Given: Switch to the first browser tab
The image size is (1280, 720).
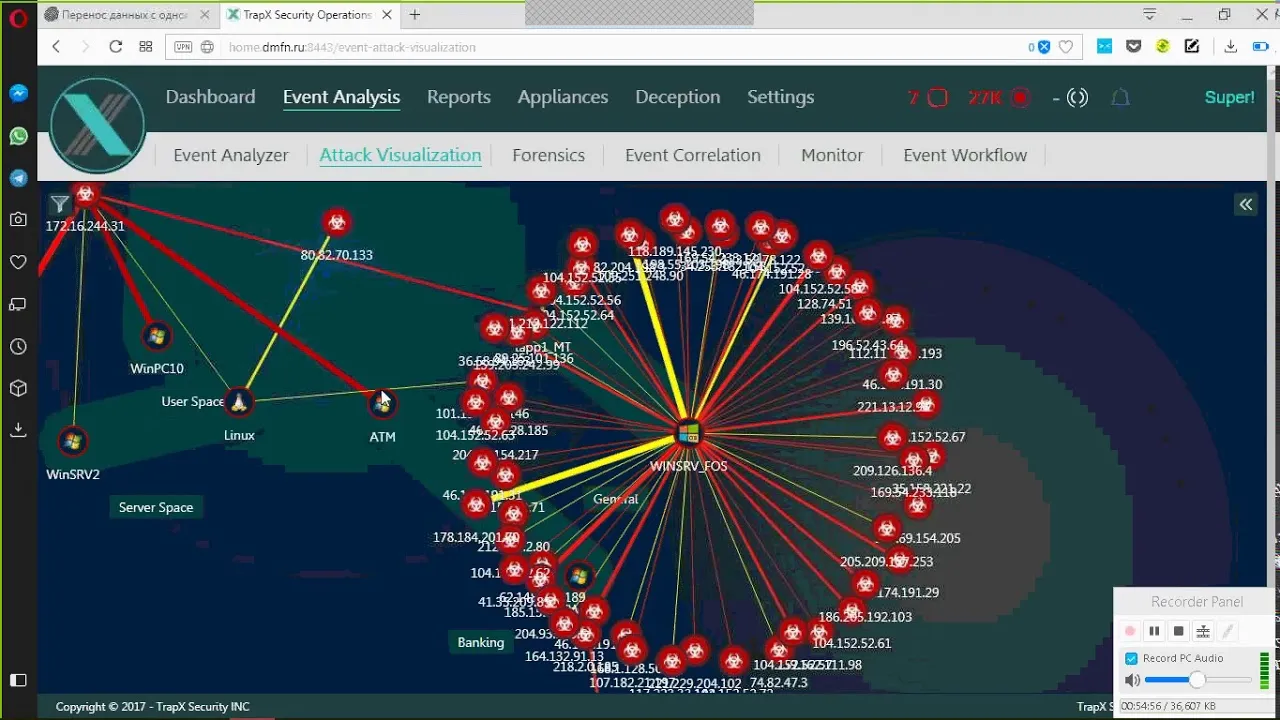Looking at the screenshot, I should 128,15.
